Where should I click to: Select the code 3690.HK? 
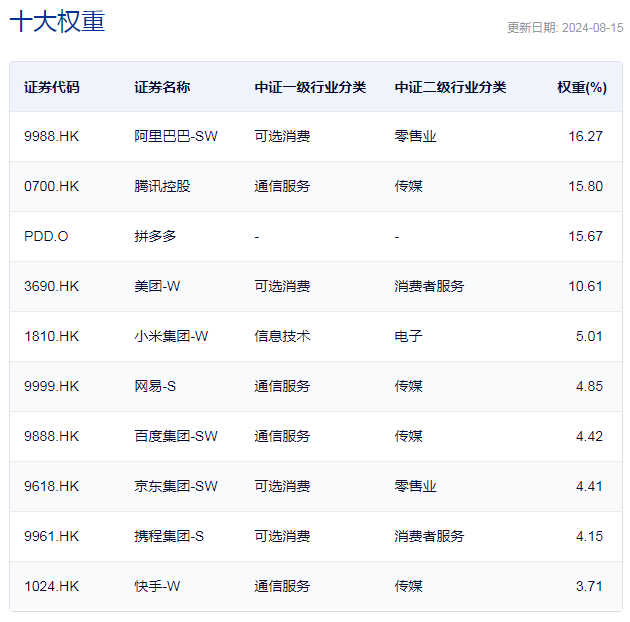[51, 286]
